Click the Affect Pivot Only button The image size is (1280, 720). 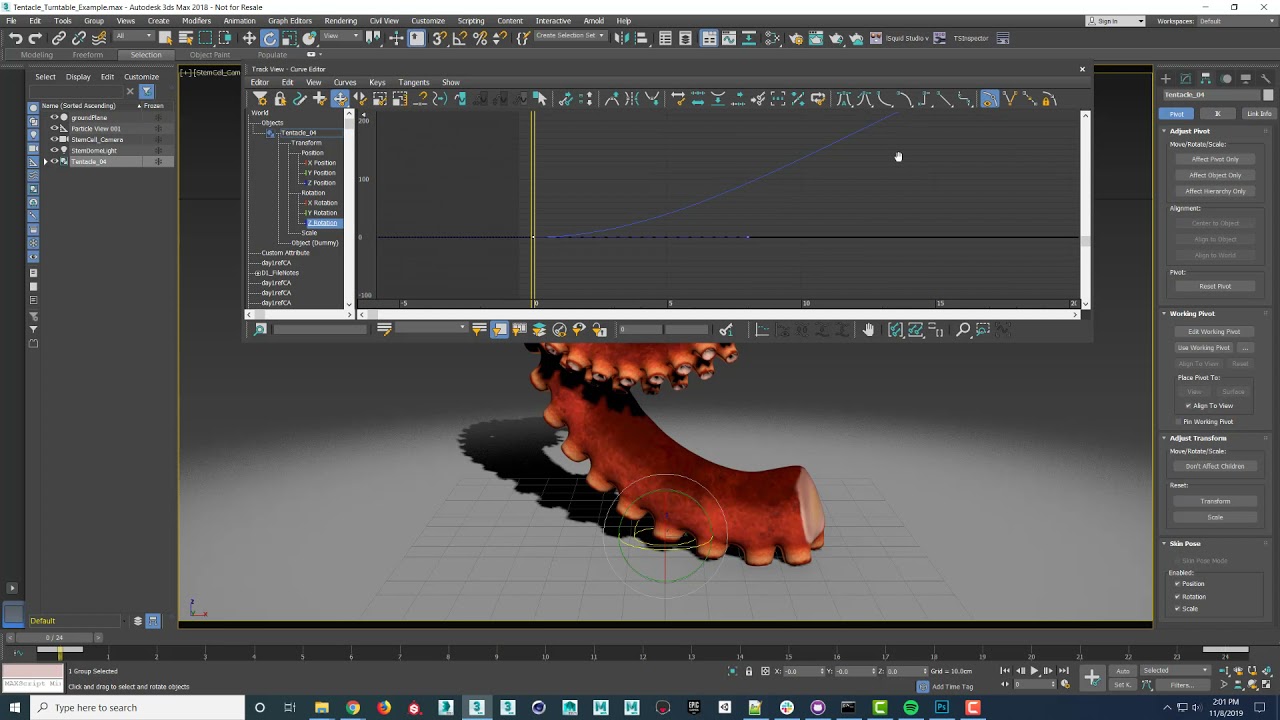click(1215, 159)
